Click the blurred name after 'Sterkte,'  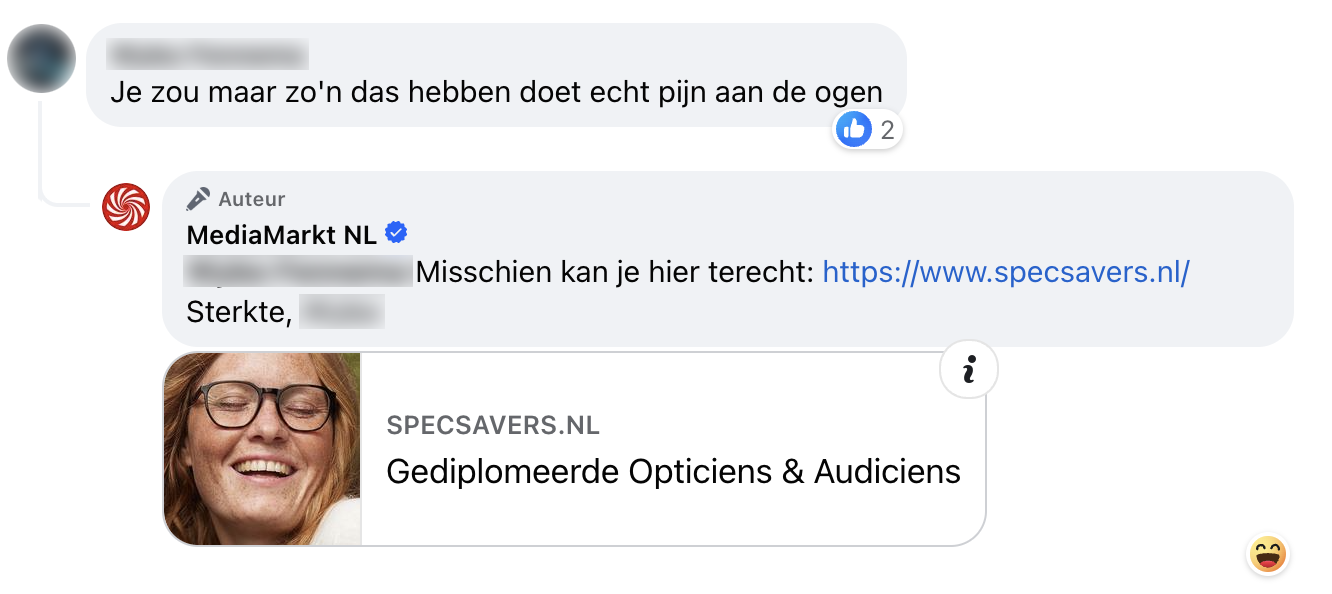tap(342, 313)
